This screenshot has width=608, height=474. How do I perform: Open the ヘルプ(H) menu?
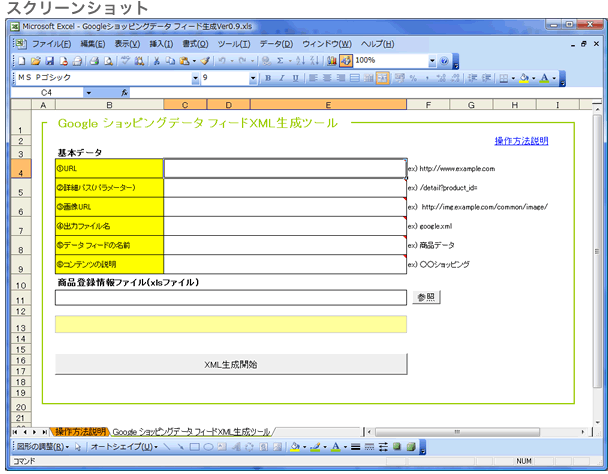coord(377,44)
